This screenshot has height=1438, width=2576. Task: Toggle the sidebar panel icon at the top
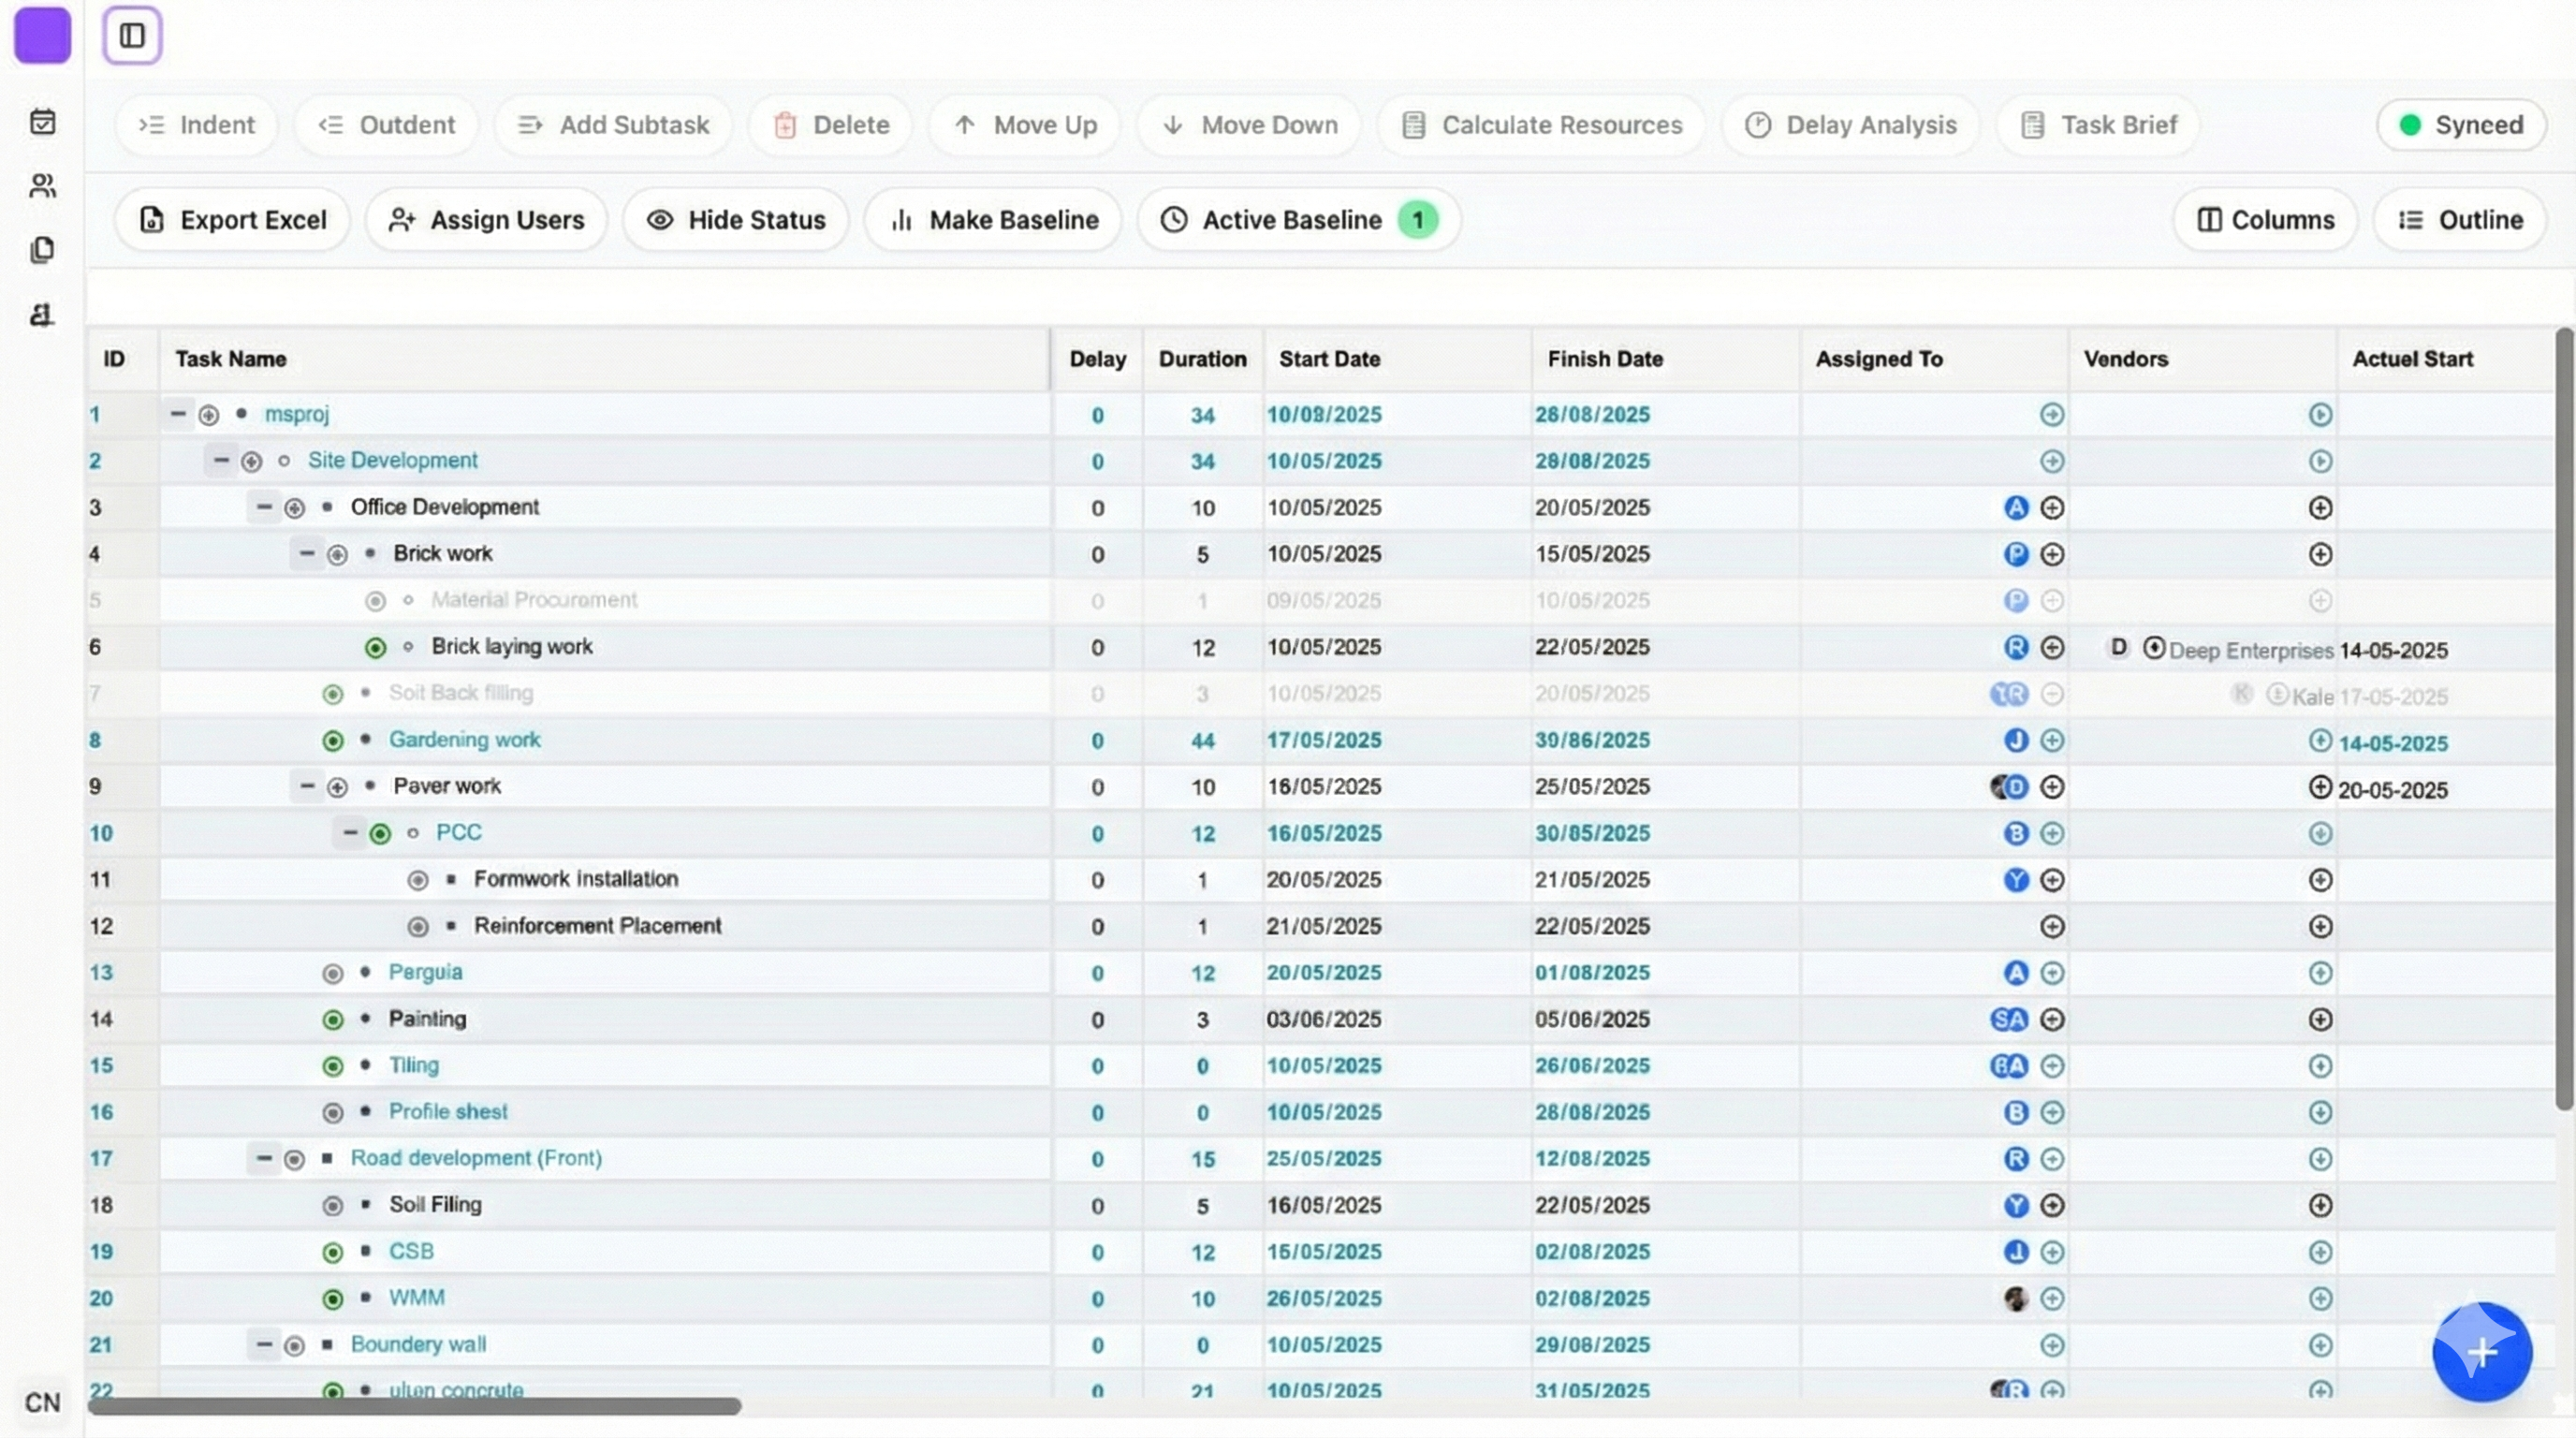point(132,36)
